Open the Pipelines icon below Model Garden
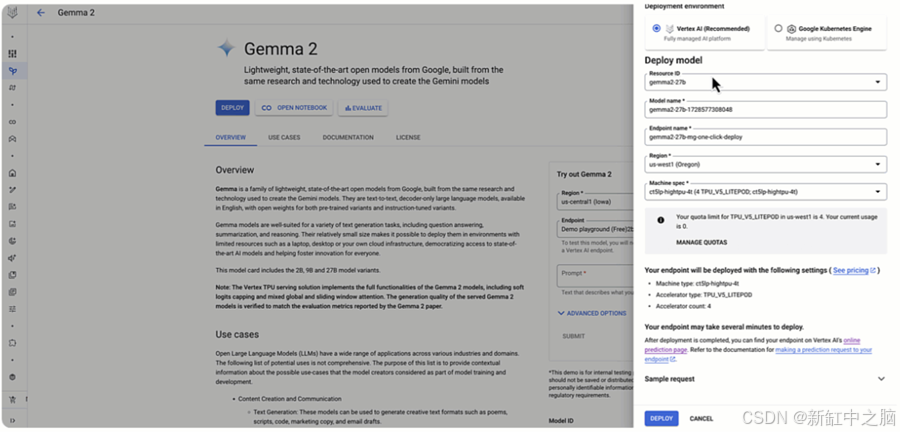The image size is (900, 433). (x=13, y=88)
